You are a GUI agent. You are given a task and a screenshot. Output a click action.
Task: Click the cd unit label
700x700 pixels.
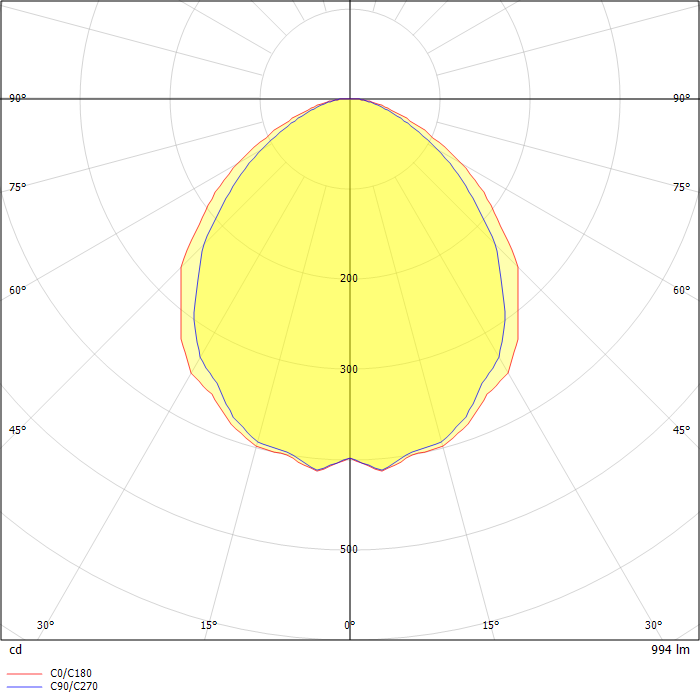16,650
